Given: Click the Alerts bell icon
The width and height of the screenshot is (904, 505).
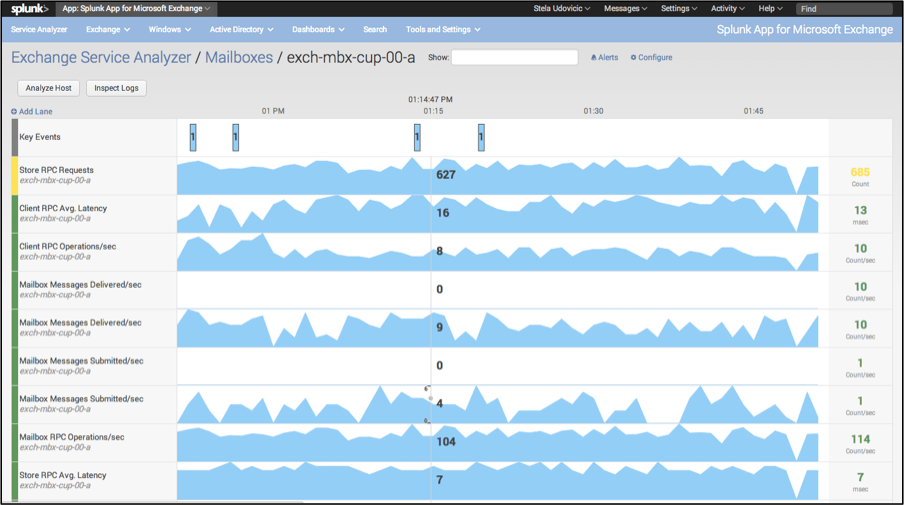Looking at the screenshot, I should 593,58.
